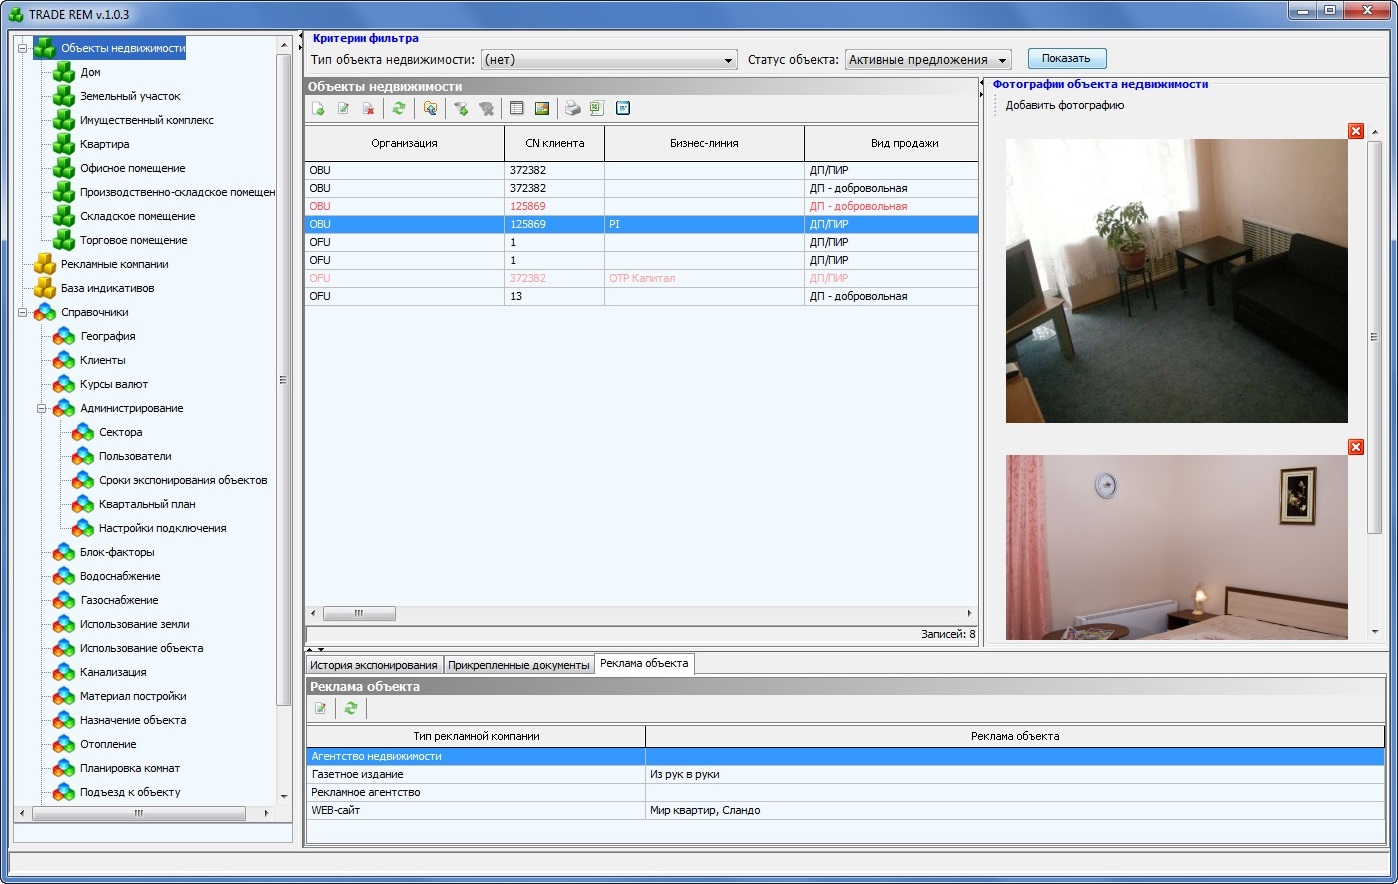1398x884 pixels.
Task: Click the PI business-line cell
Action: pyautogui.click(x=704, y=224)
